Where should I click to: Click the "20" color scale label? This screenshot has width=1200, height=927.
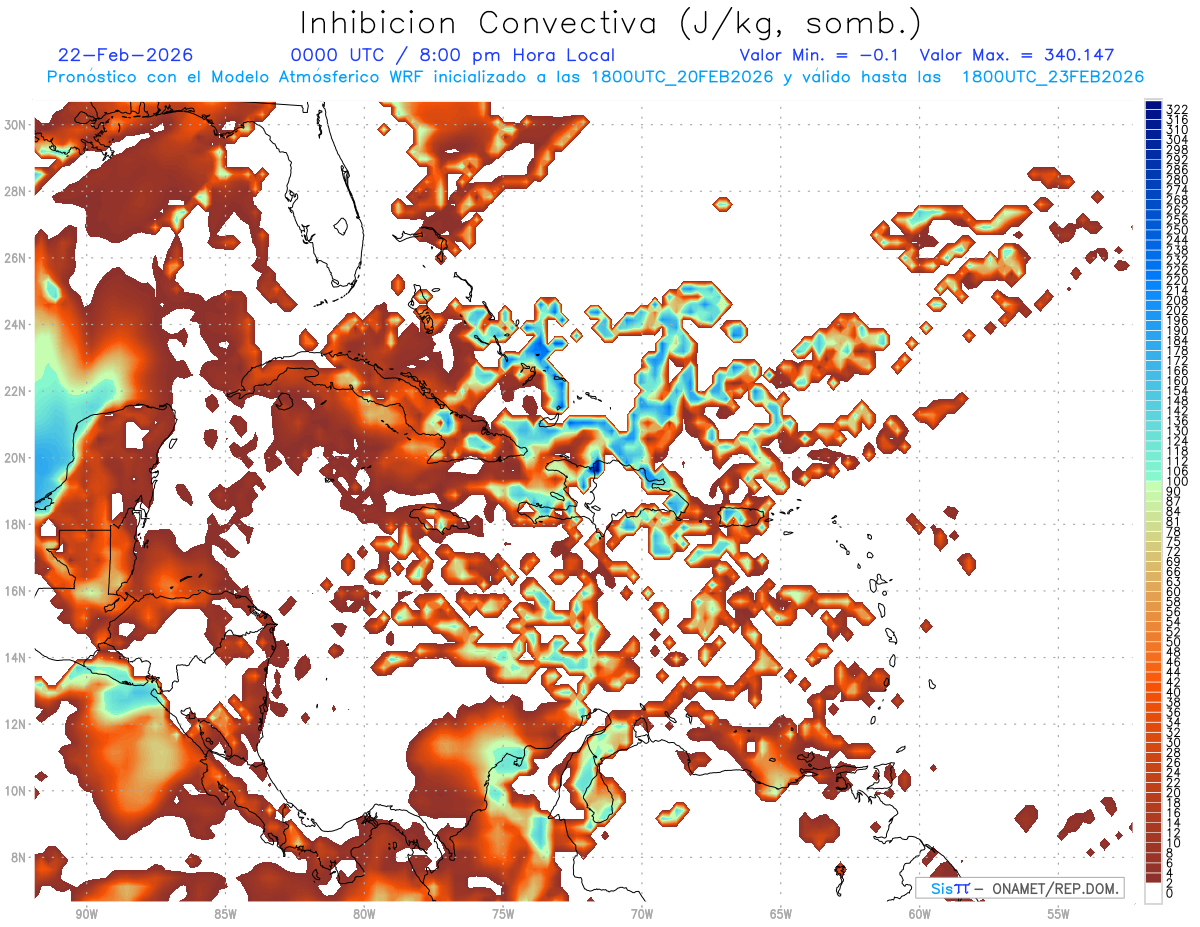[1174, 792]
